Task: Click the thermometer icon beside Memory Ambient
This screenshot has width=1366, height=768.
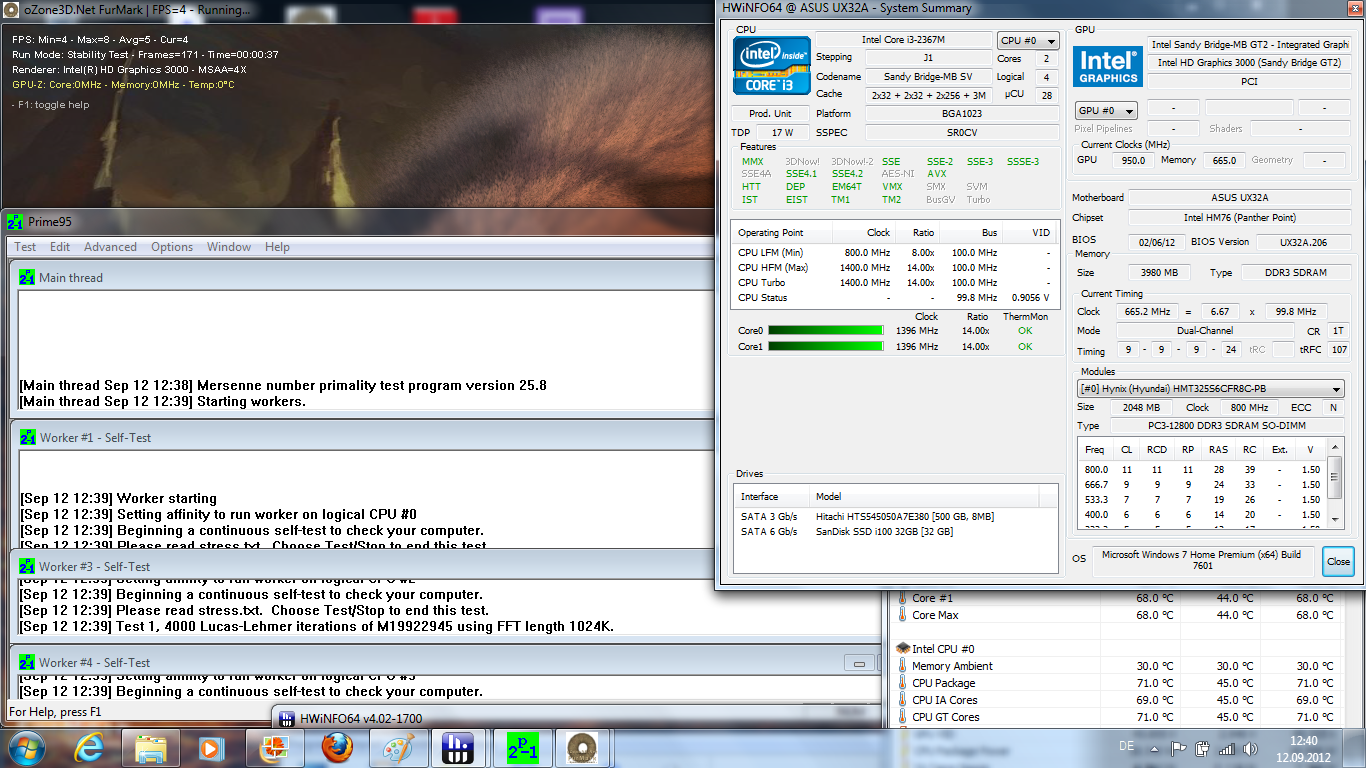Action: click(x=903, y=666)
